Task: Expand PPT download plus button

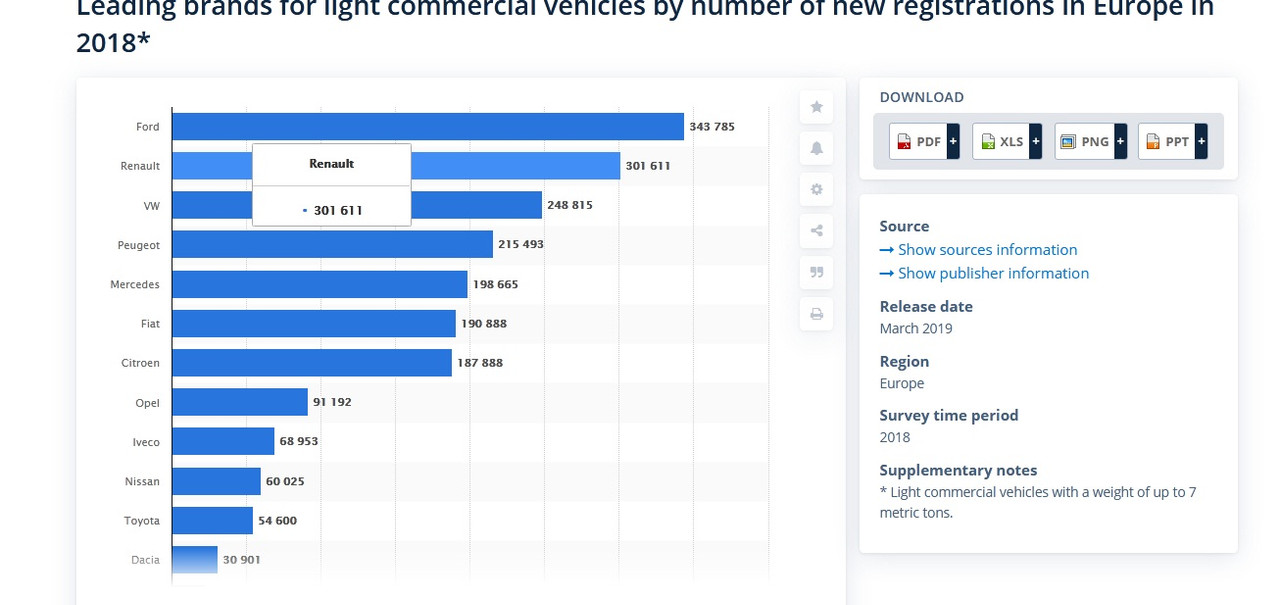Action: (1201, 142)
